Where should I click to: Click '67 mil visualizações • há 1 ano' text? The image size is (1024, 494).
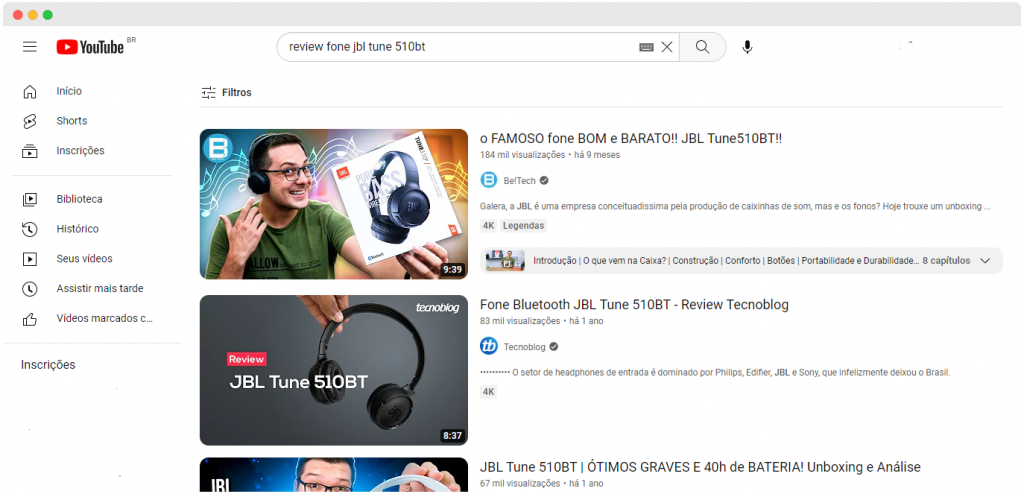point(541,484)
